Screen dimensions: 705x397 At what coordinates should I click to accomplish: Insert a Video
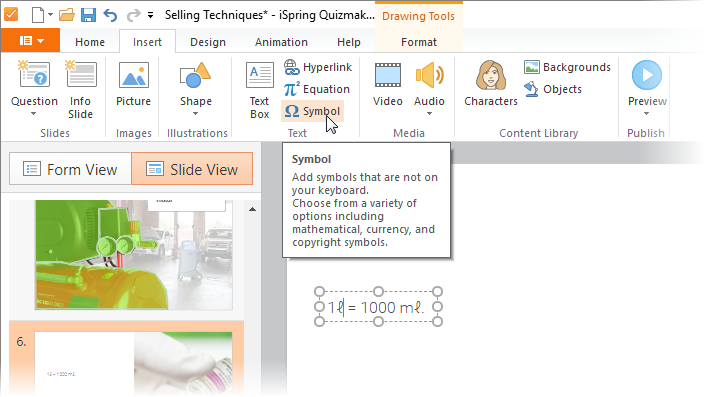click(388, 84)
